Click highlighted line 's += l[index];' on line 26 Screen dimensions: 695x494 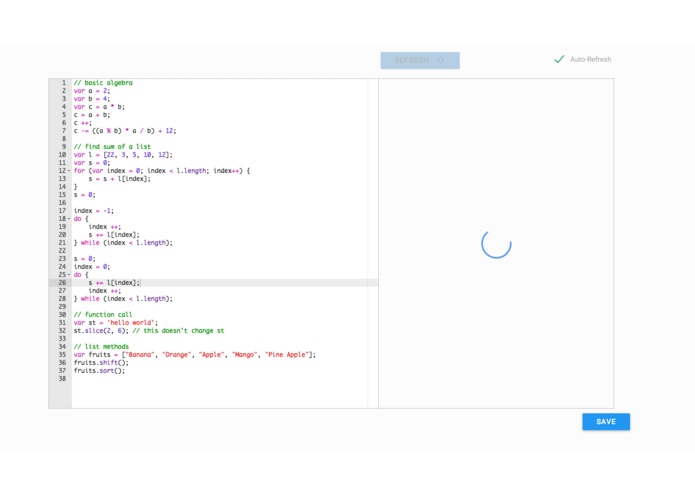tap(114, 283)
